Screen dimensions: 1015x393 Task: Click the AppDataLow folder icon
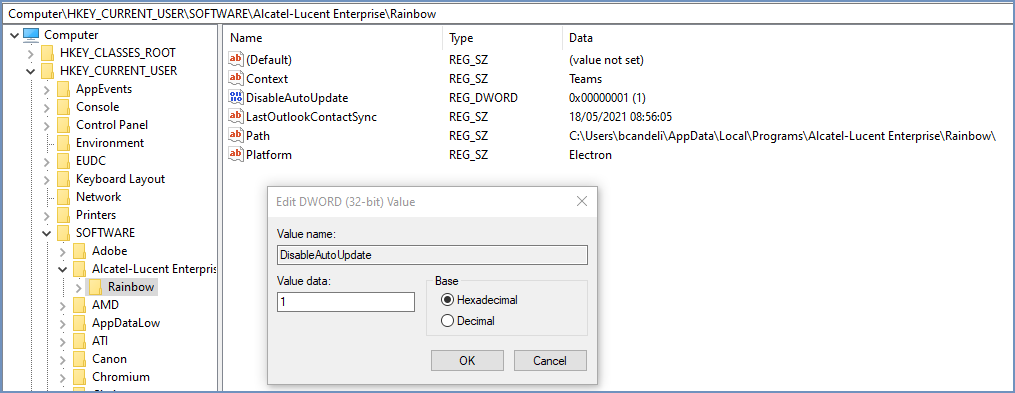pyautogui.click(x=79, y=323)
